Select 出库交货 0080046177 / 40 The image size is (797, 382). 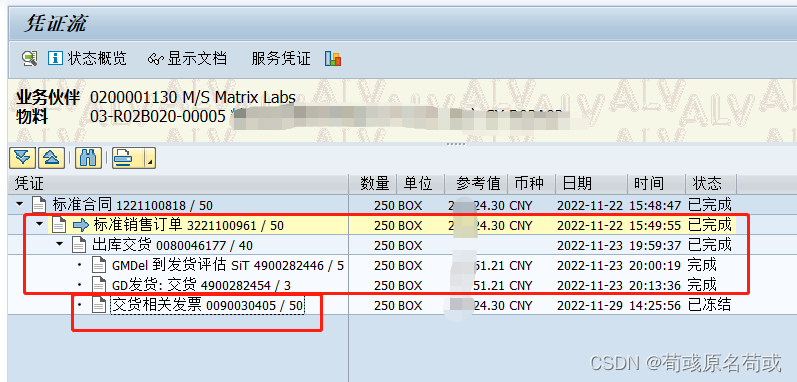[x=172, y=245]
